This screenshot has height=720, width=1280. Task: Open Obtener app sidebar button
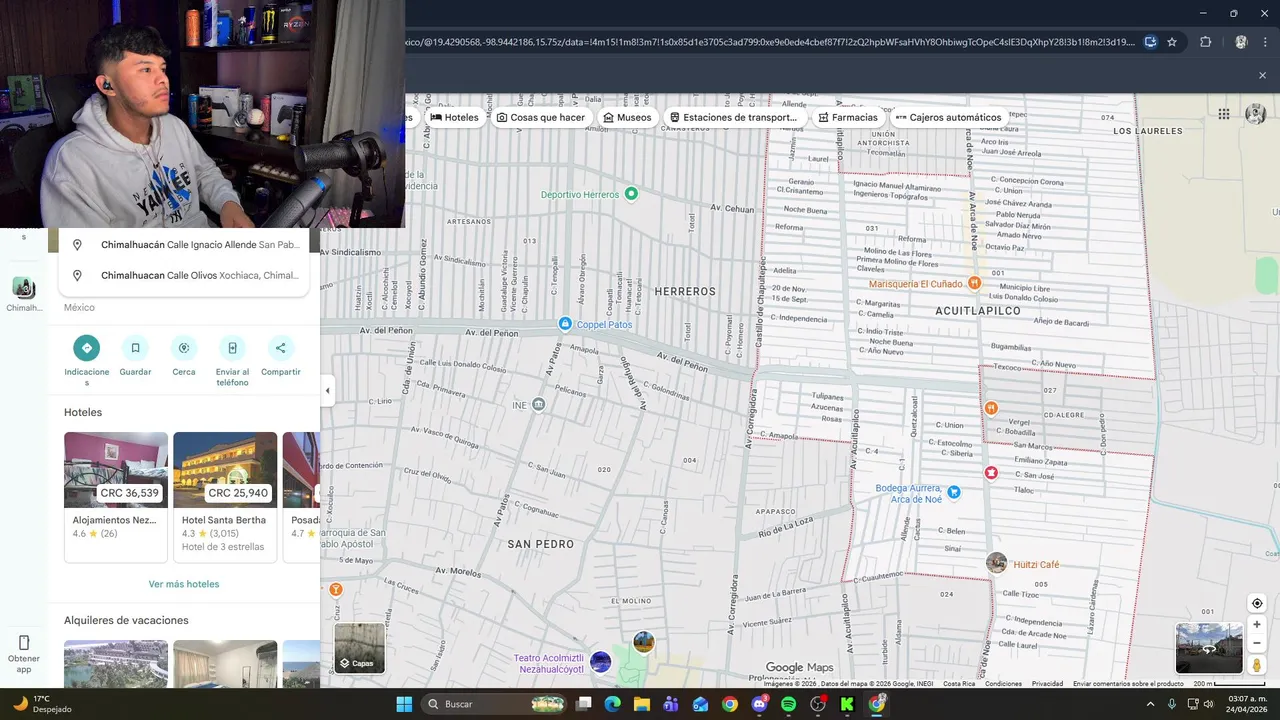tap(24, 653)
